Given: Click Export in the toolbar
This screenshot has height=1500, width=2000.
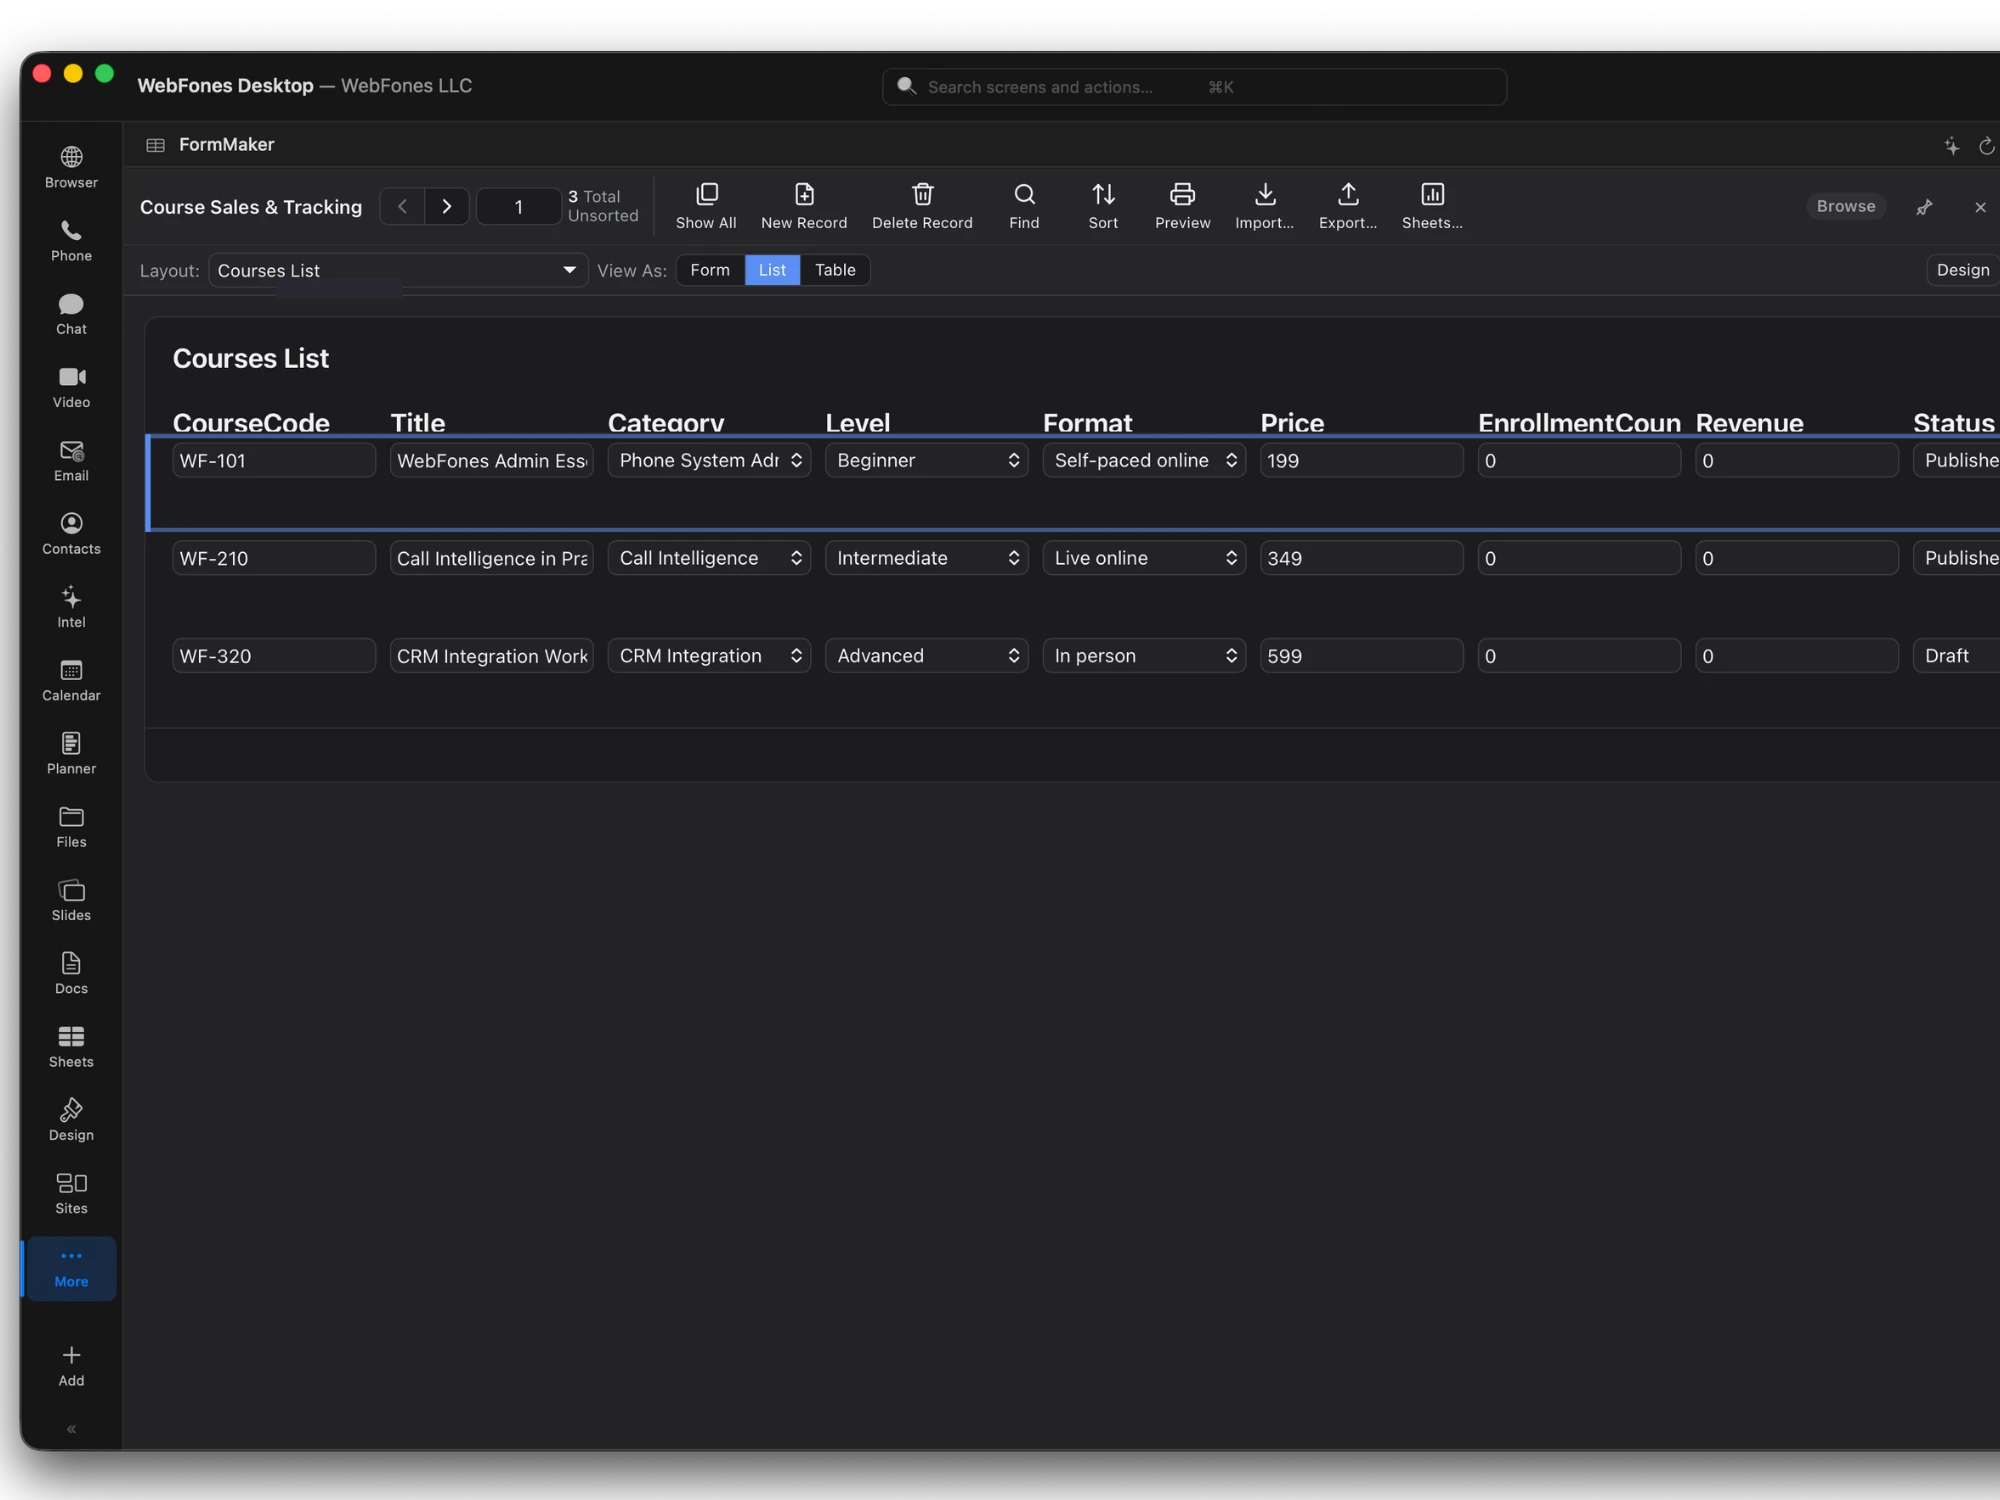Looking at the screenshot, I should pos(1348,206).
